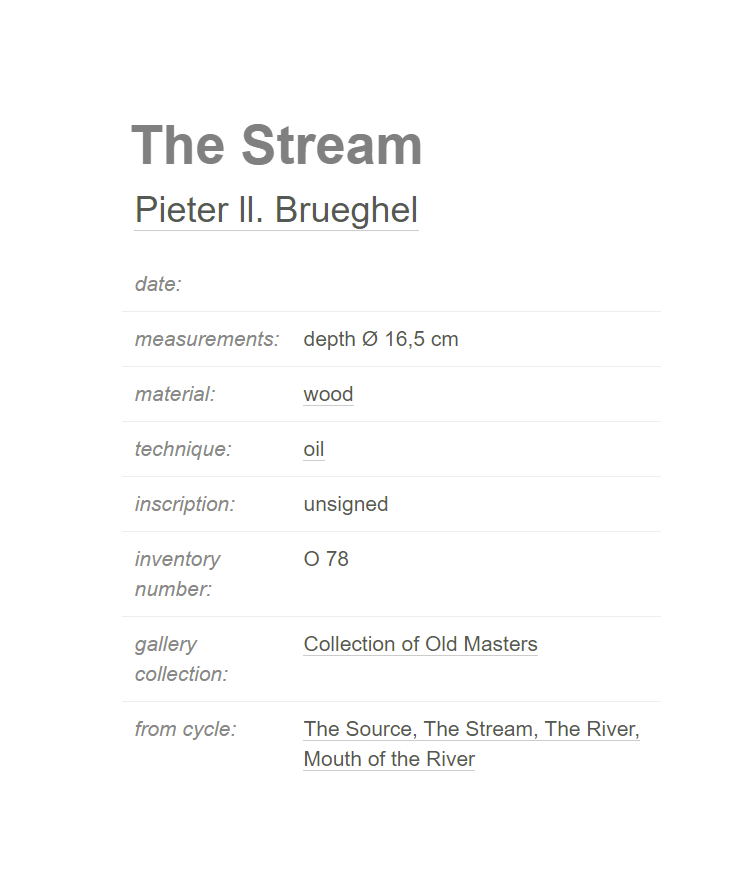
Task: Click the 'material:' field label
Action: point(175,394)
